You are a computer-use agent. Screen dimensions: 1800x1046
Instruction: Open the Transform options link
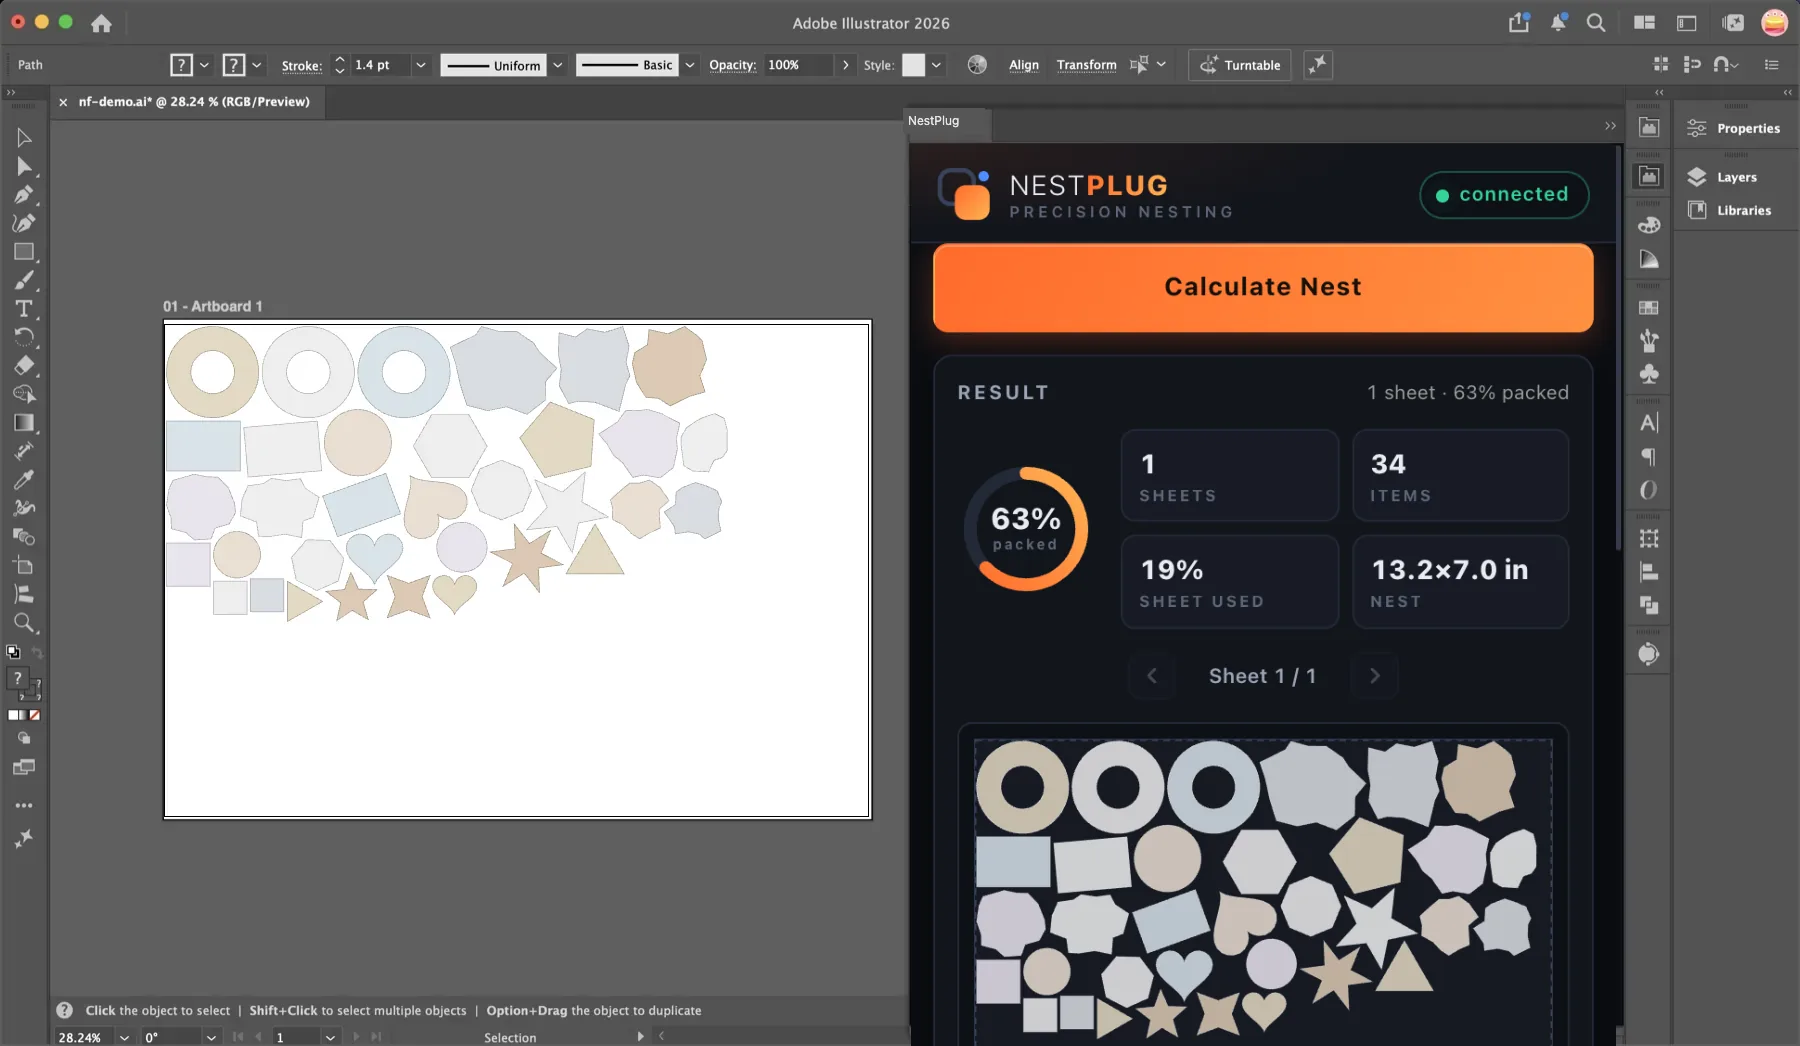click(1086, 65)
